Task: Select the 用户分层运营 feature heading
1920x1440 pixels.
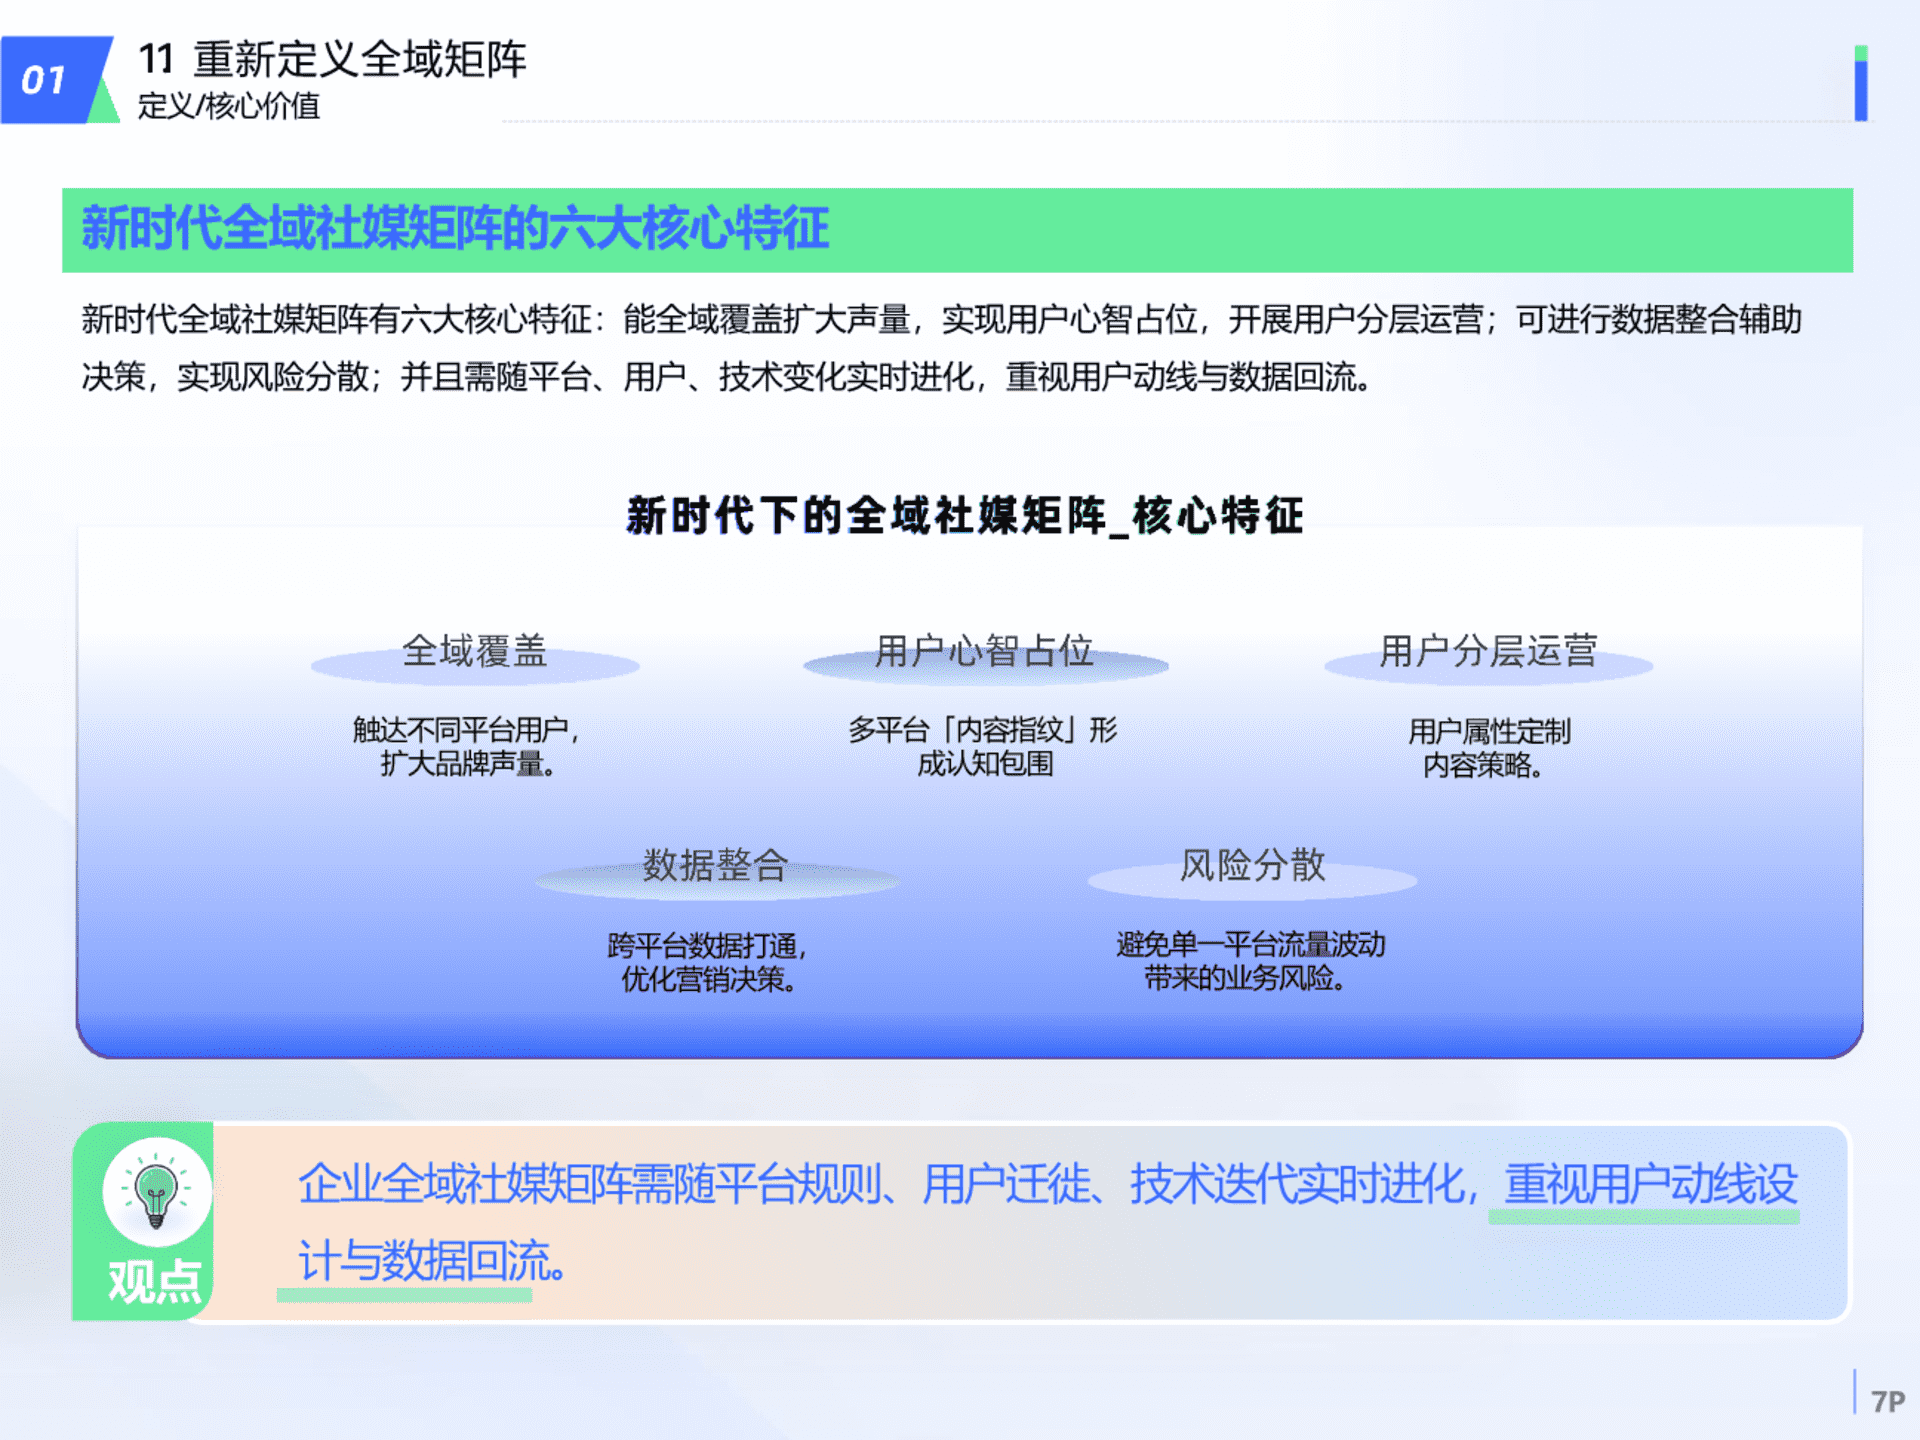Action: tap(1488, 652)
